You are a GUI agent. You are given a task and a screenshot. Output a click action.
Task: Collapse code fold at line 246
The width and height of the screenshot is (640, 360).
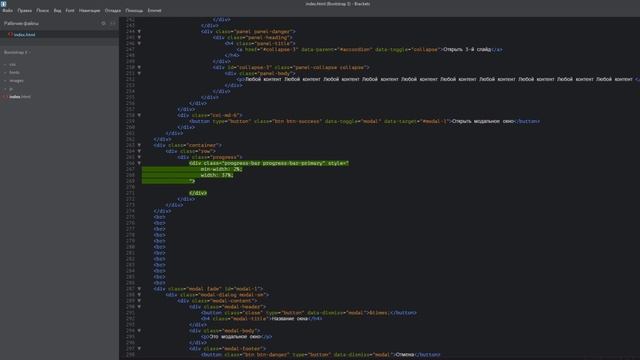(139, 43)
